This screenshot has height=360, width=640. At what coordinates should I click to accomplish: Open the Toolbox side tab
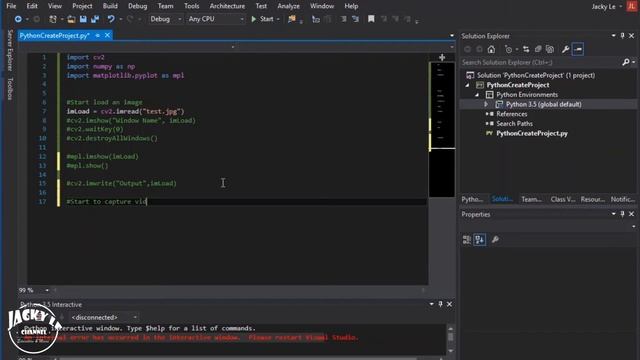10,89
